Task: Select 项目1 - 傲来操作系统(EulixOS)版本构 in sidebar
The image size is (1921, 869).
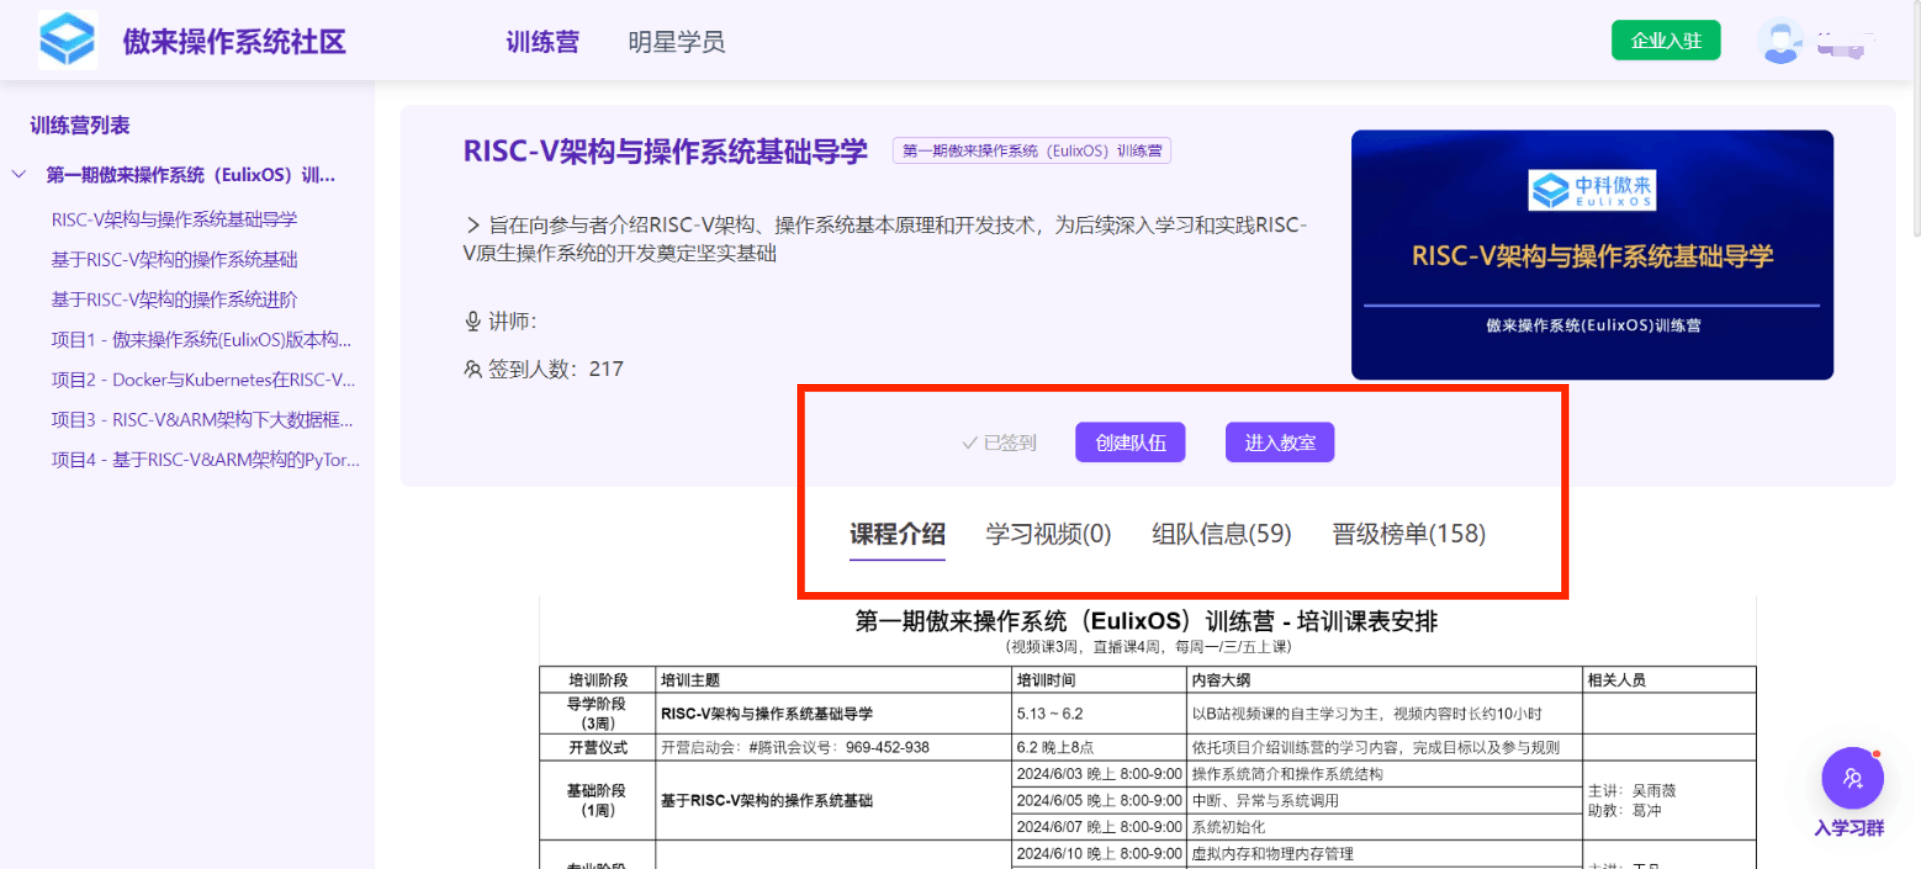Action: pos(201,339)
